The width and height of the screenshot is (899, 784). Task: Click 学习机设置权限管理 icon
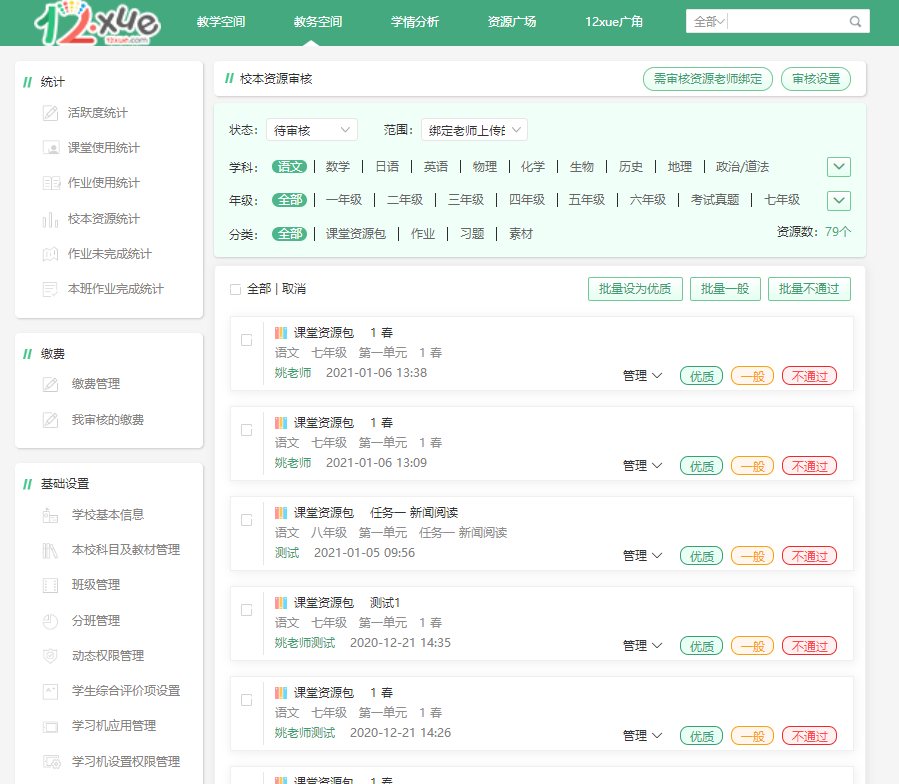point(51,762)
